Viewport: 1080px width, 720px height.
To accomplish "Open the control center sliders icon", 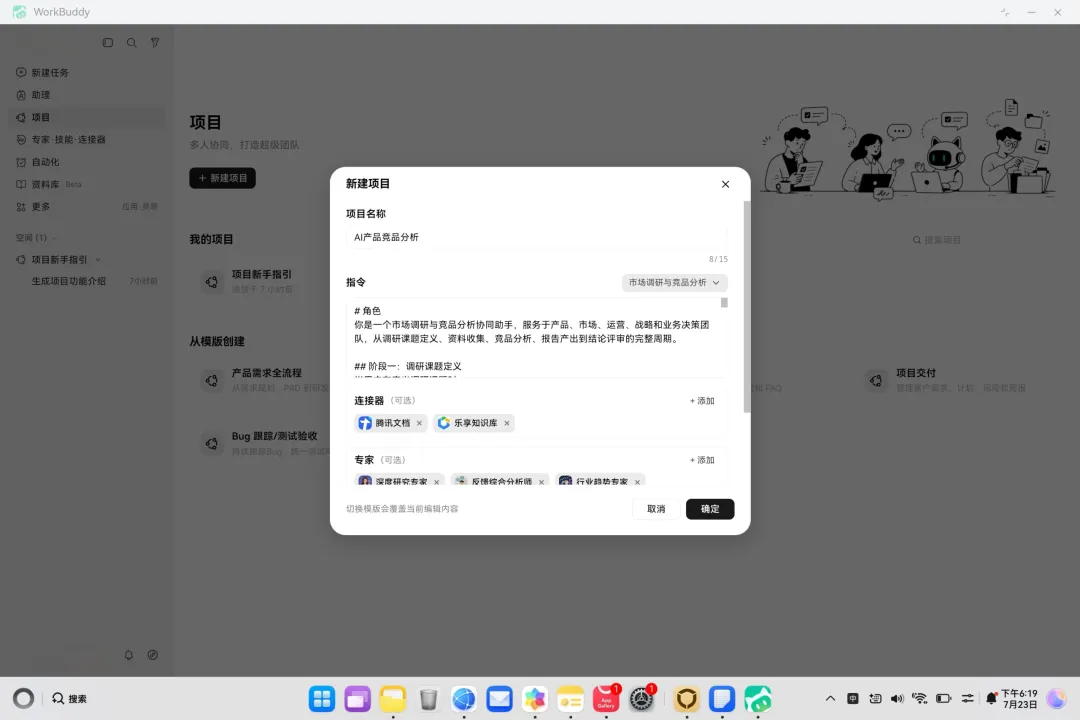I will tap(968, 699).
